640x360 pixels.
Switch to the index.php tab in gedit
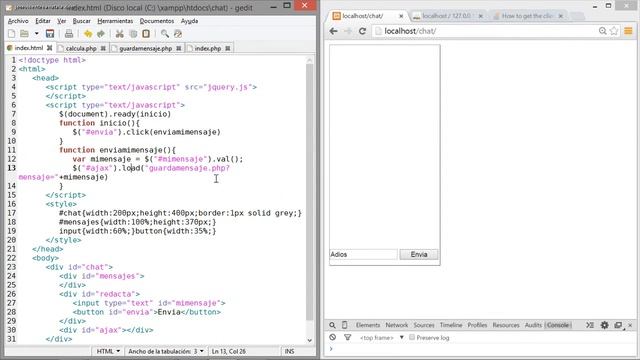[208, 48]
